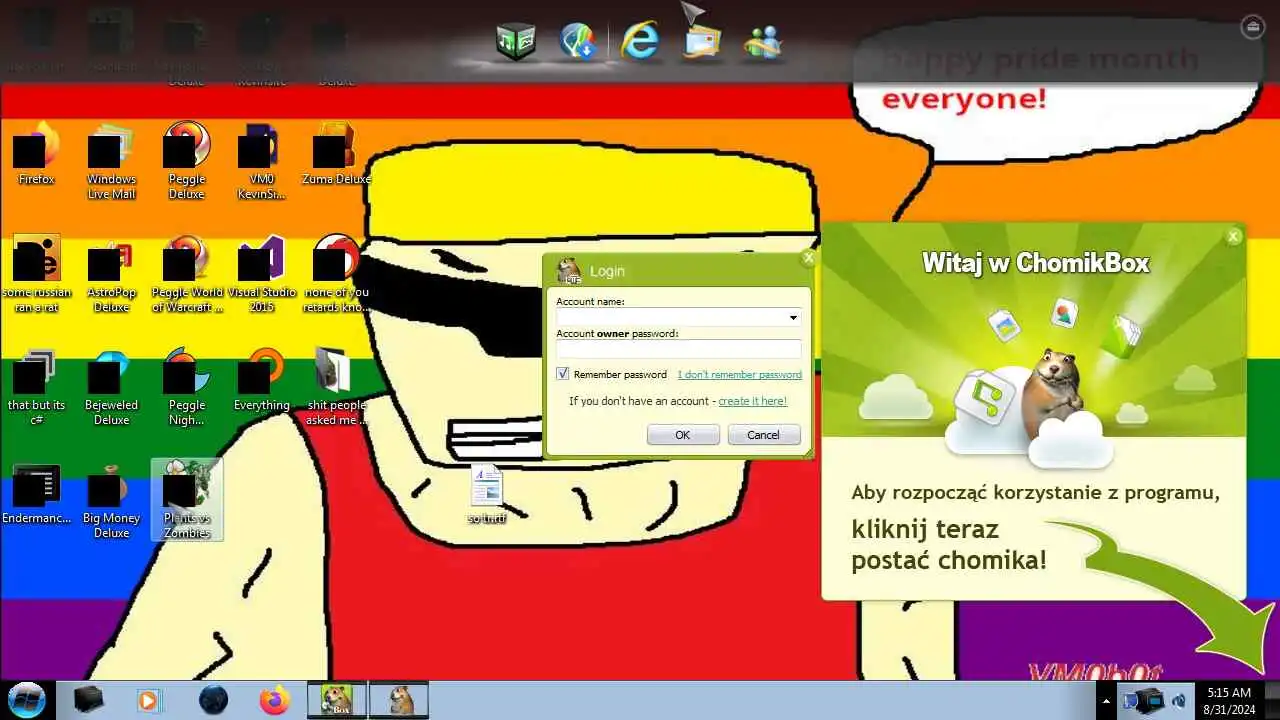Open the Firefox desktop shortcut
The image size is (1280, 720).
click(36, 153)
